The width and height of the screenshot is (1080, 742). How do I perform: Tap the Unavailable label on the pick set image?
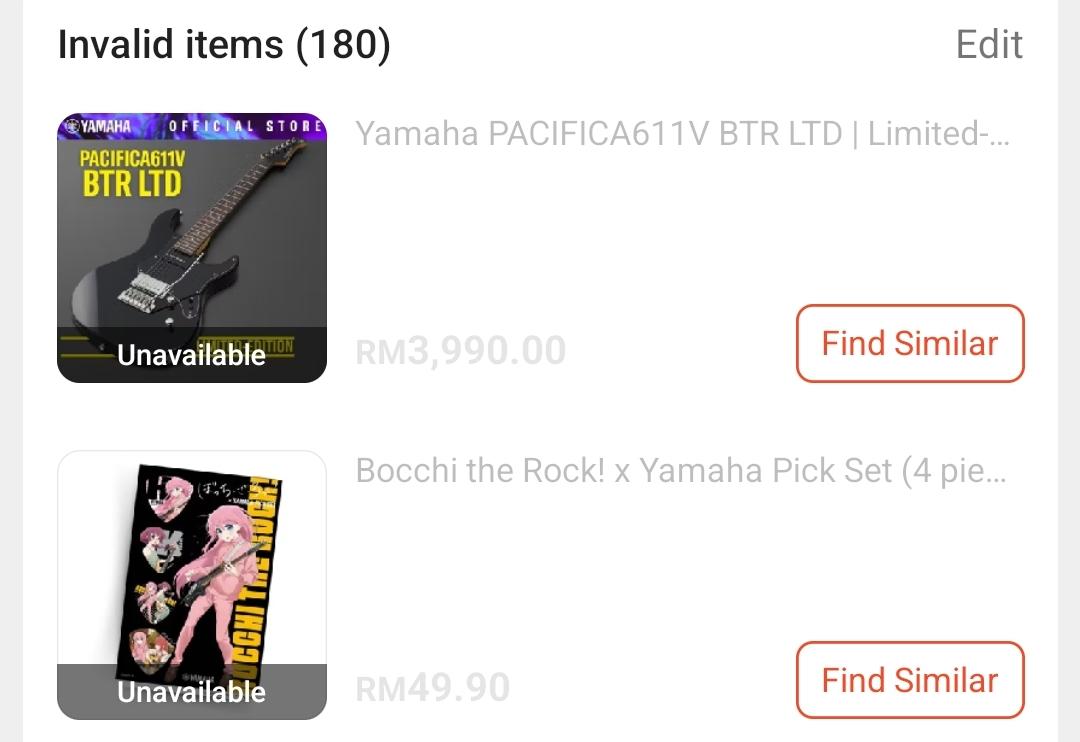pos(192,692)
